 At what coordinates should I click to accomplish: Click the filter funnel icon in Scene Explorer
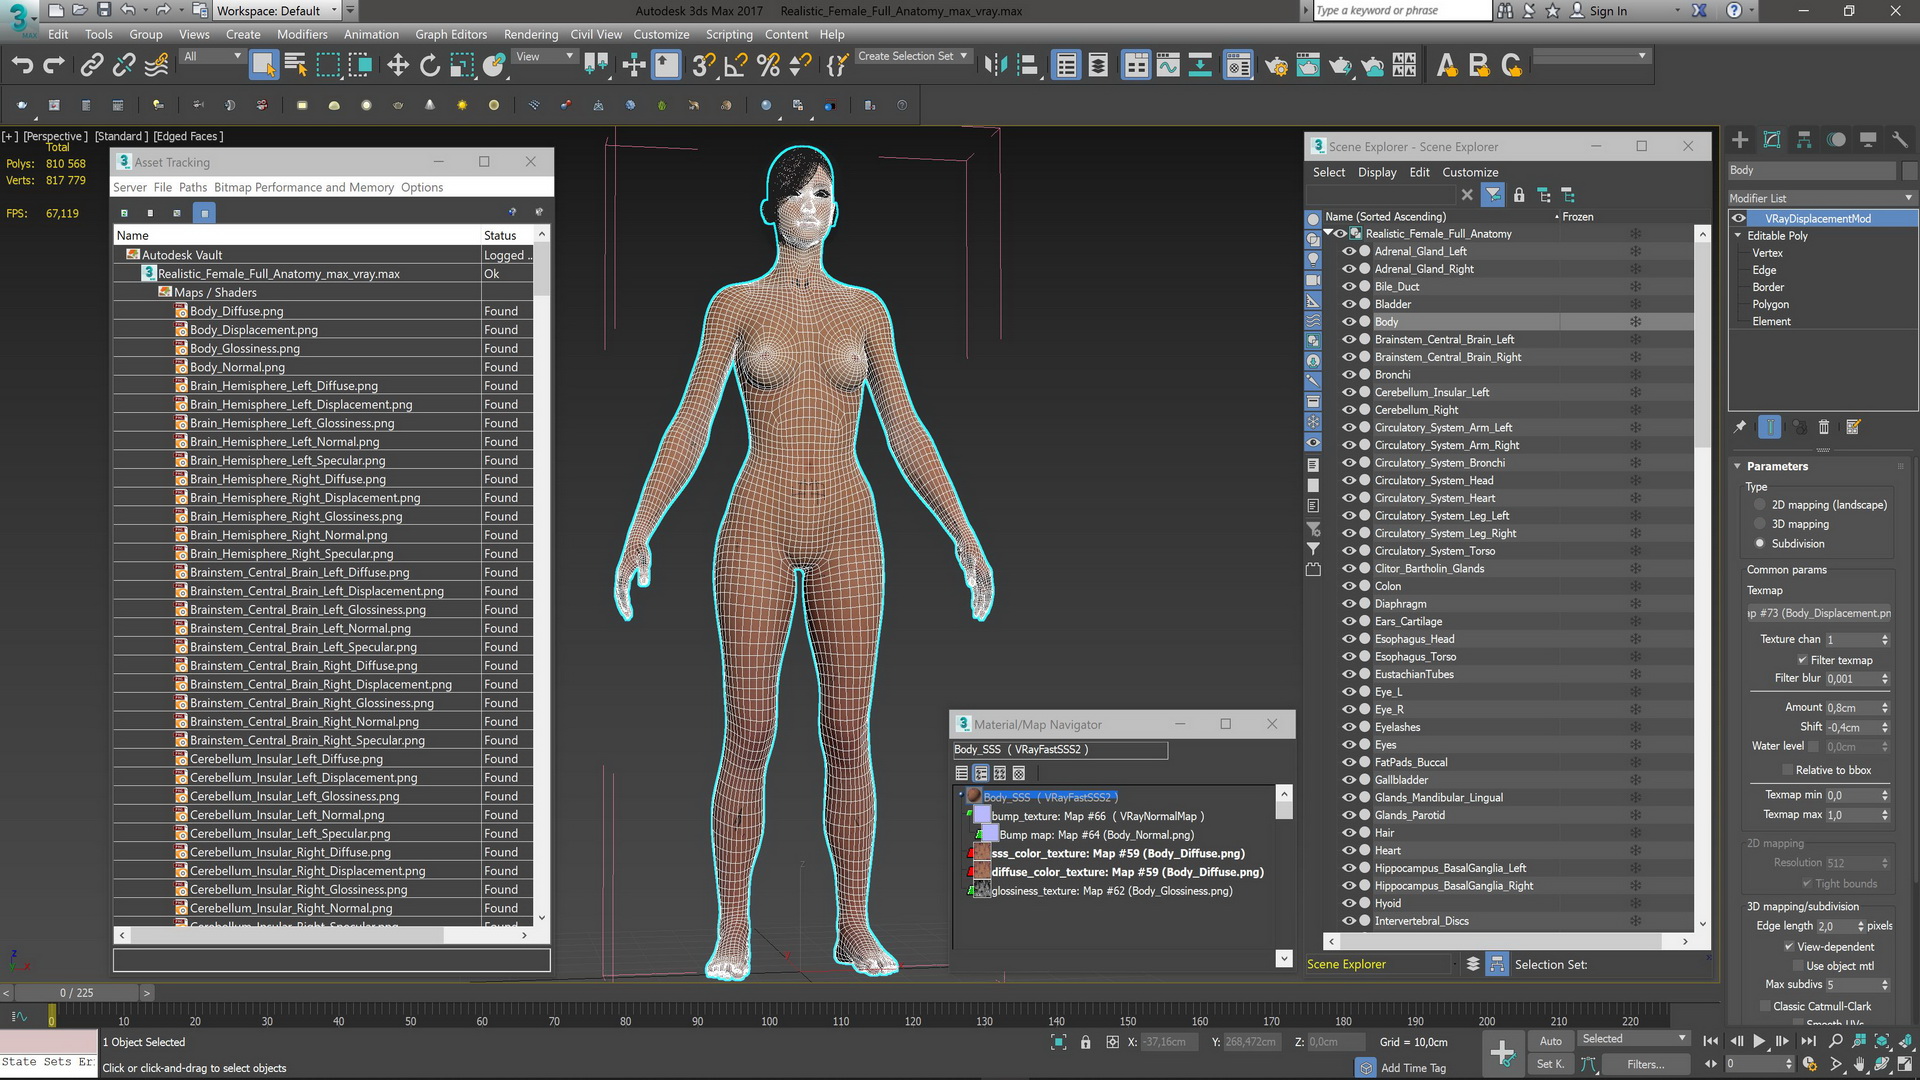click(1493, 195)
